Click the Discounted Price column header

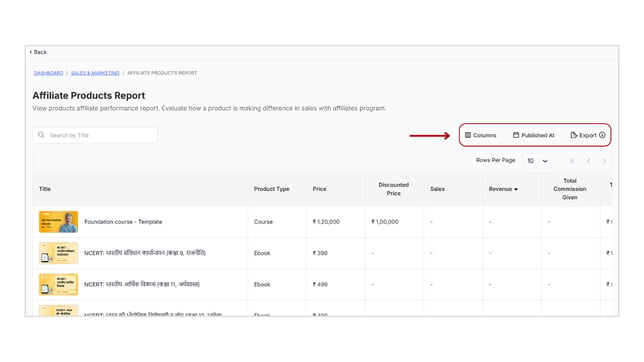coord(393,189)
